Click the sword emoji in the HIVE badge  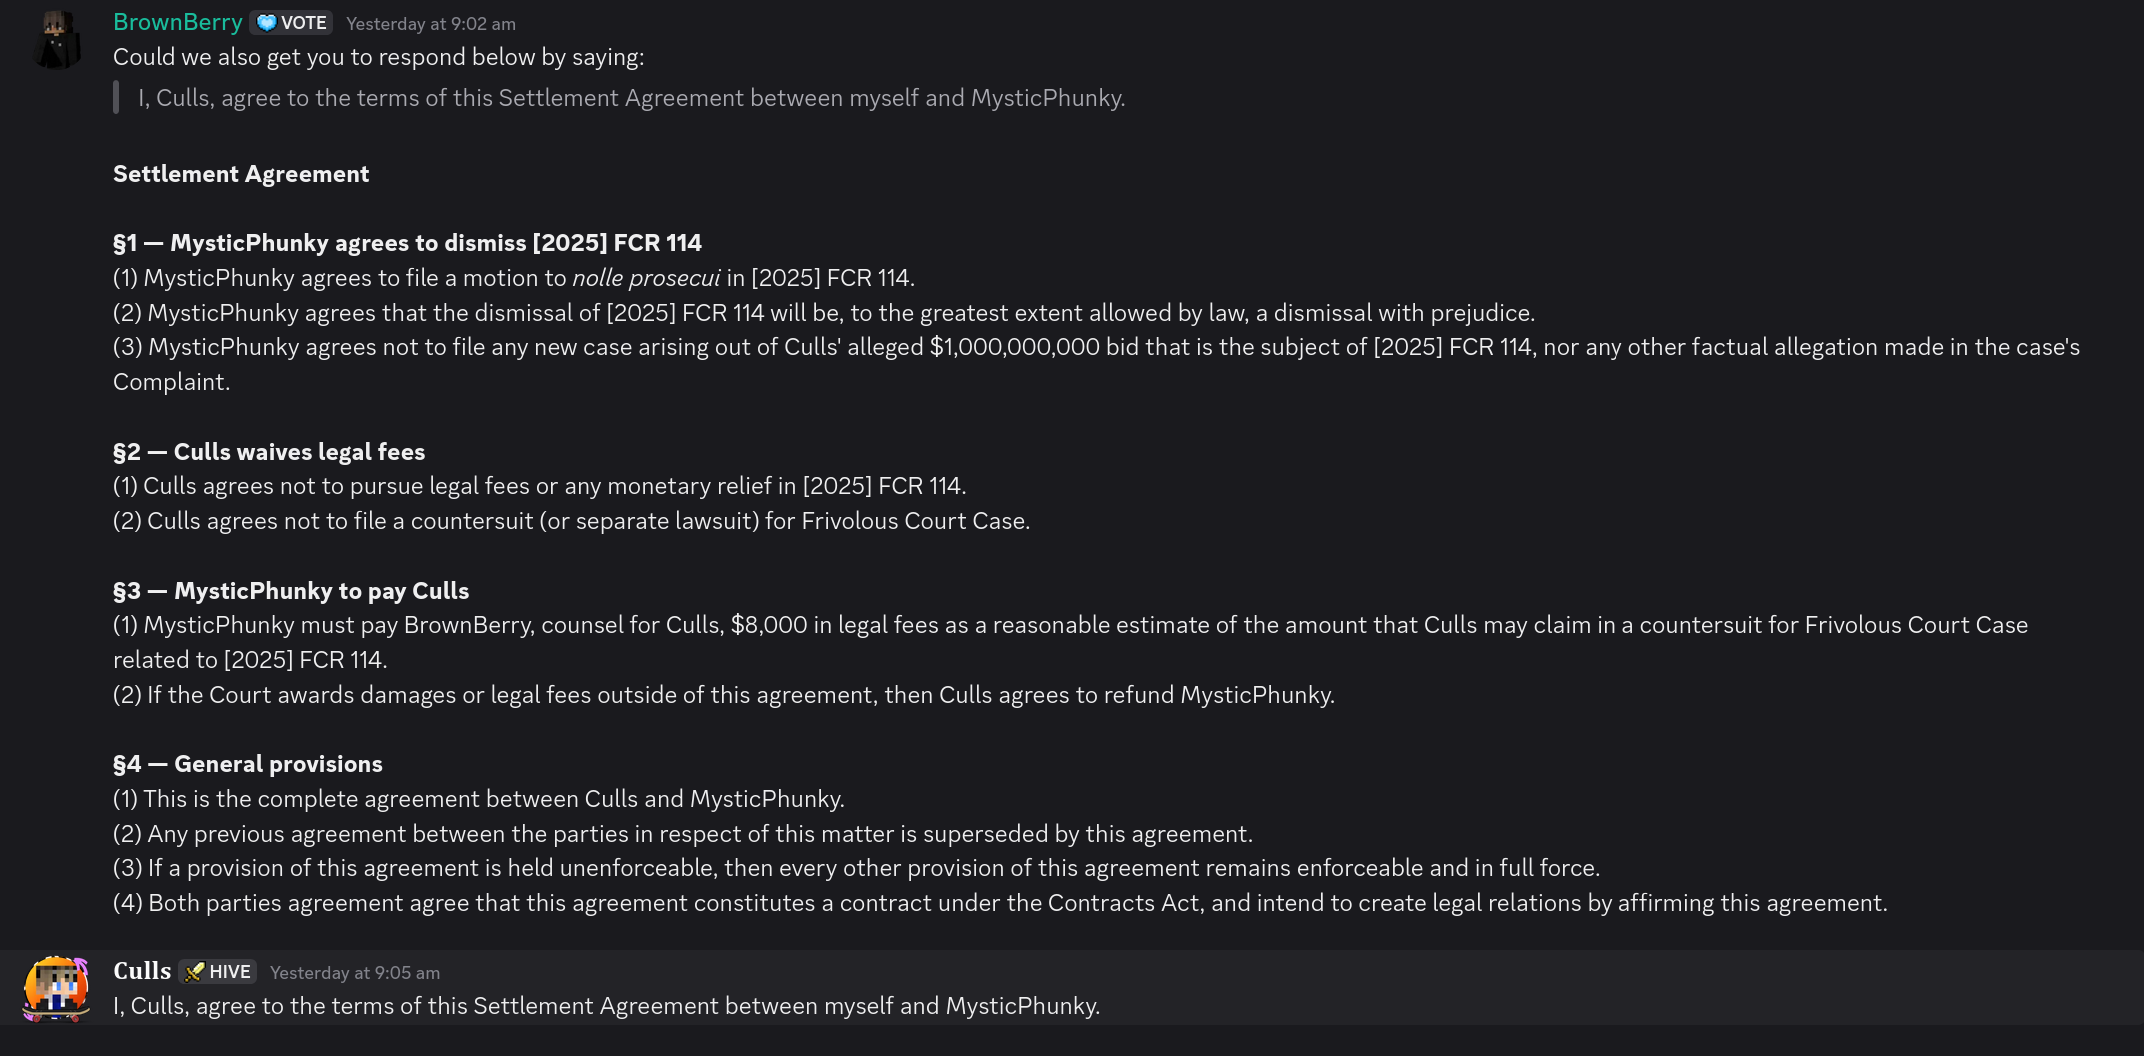194,971
